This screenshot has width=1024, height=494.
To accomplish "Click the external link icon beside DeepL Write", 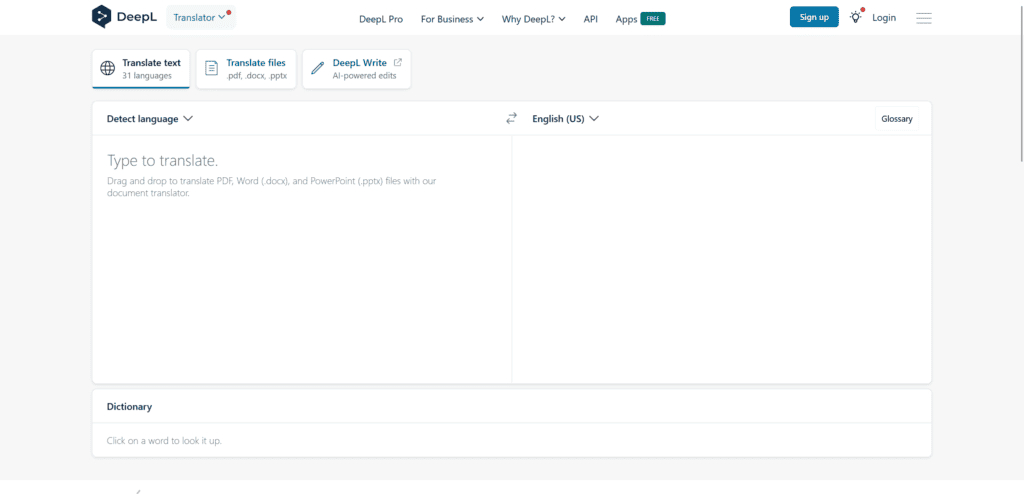I will coord(398,63).
